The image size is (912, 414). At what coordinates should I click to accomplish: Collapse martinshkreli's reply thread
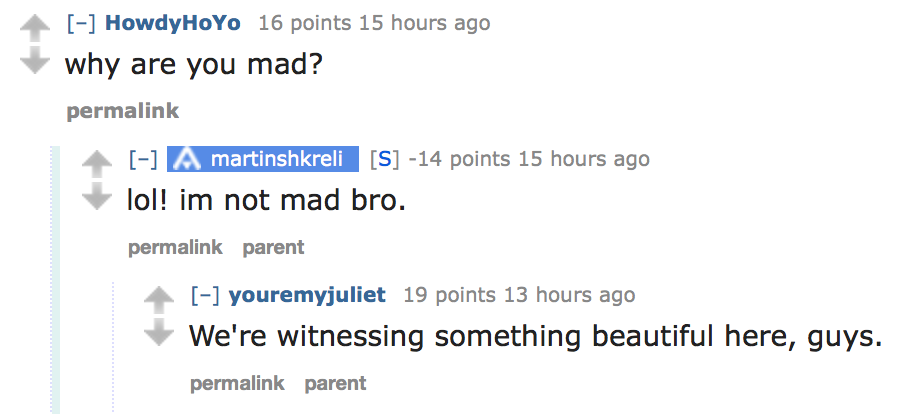click(142, 159)
